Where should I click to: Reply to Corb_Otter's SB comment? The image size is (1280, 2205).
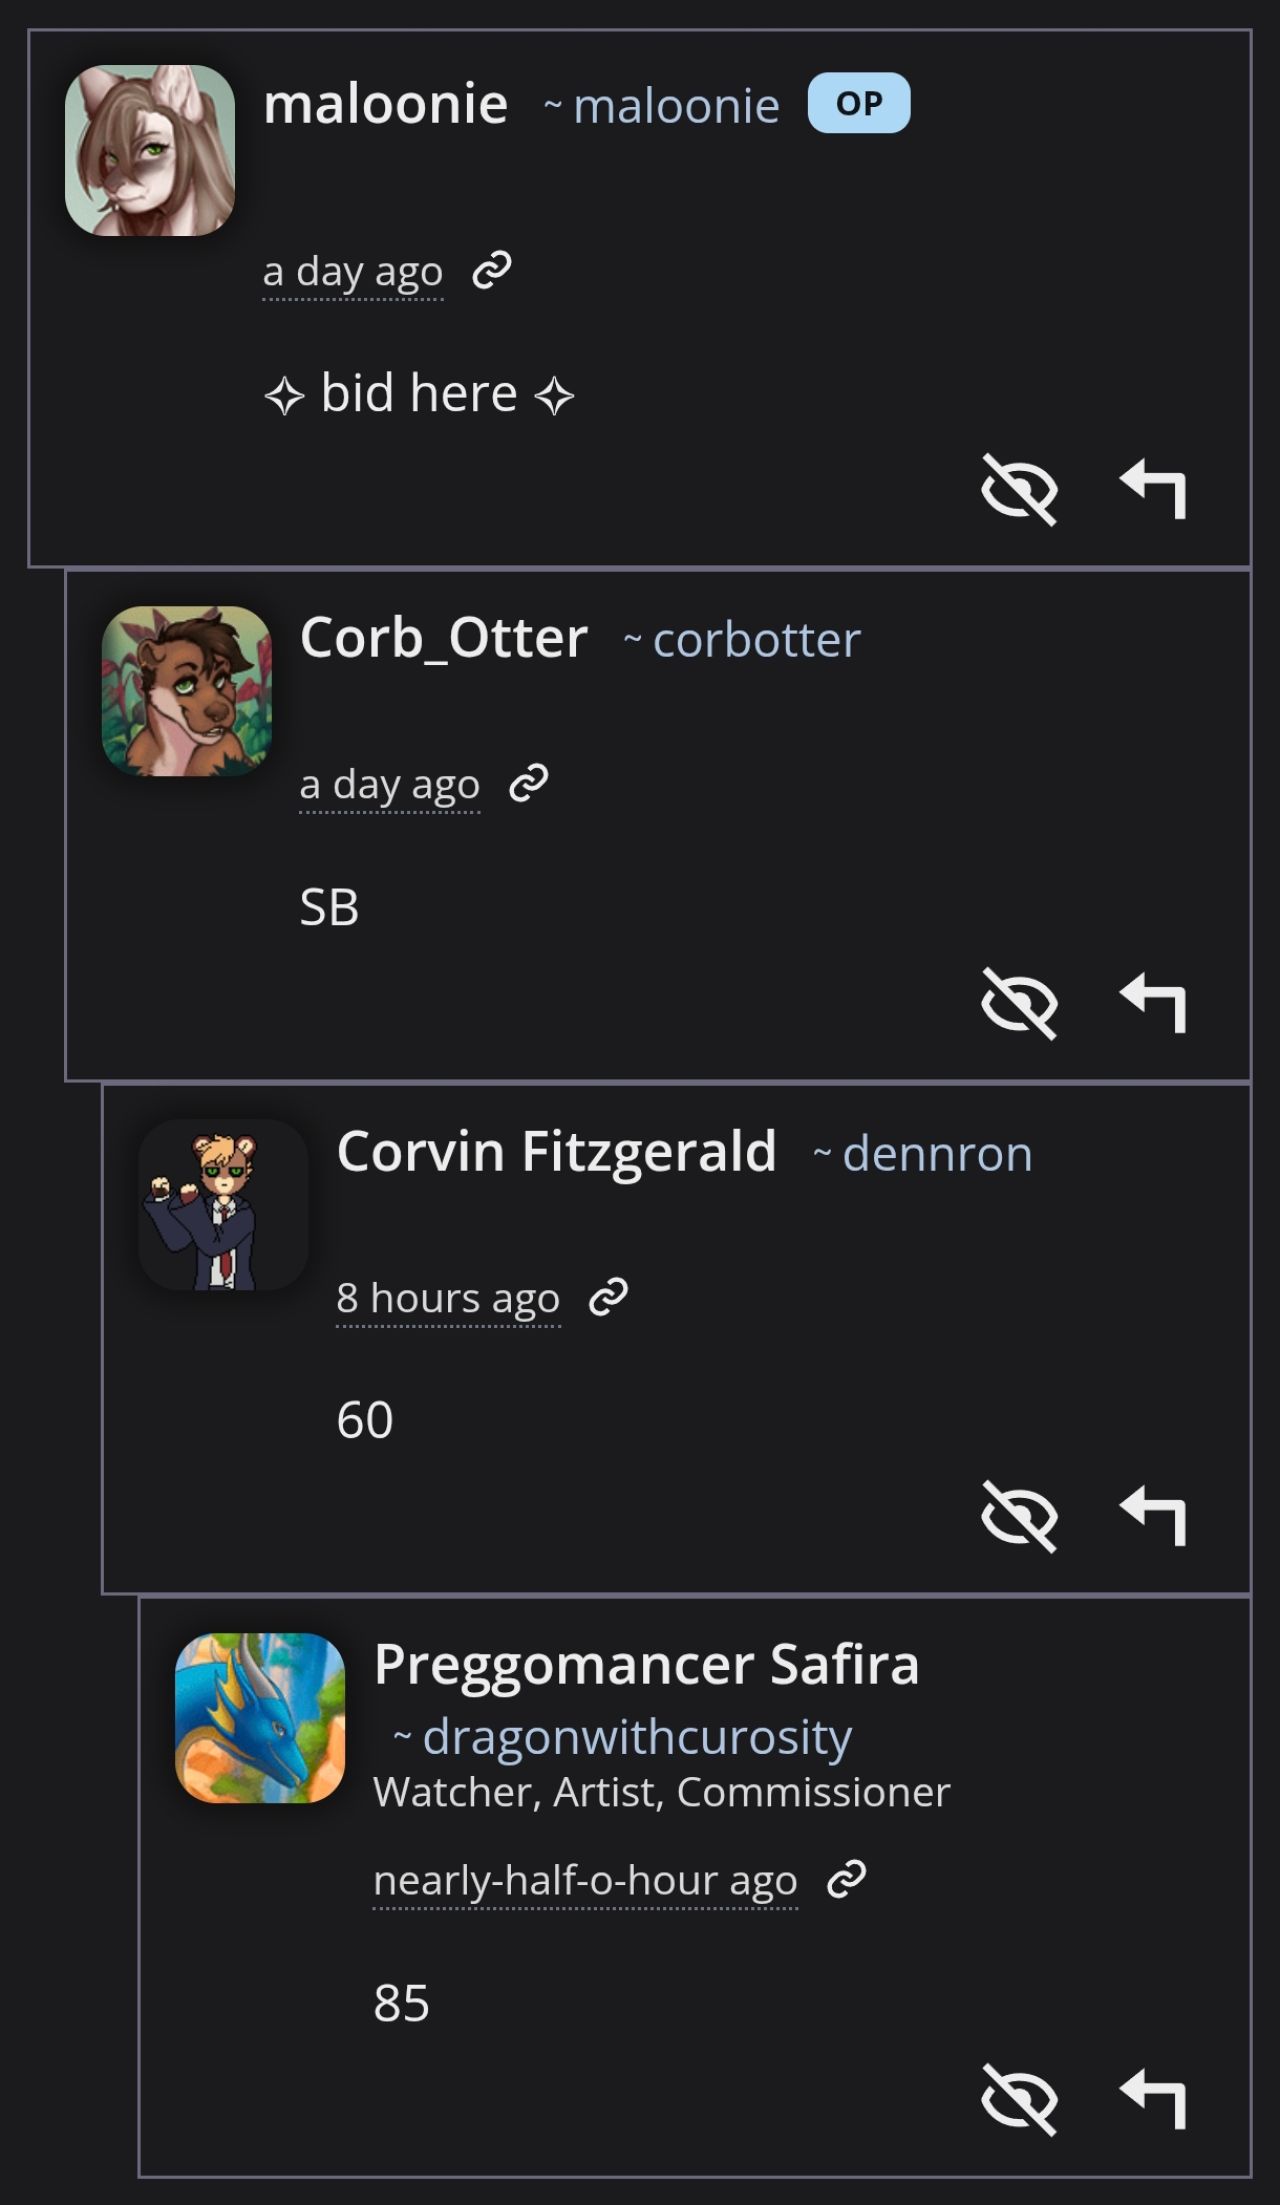(x=1153, y=1003)
